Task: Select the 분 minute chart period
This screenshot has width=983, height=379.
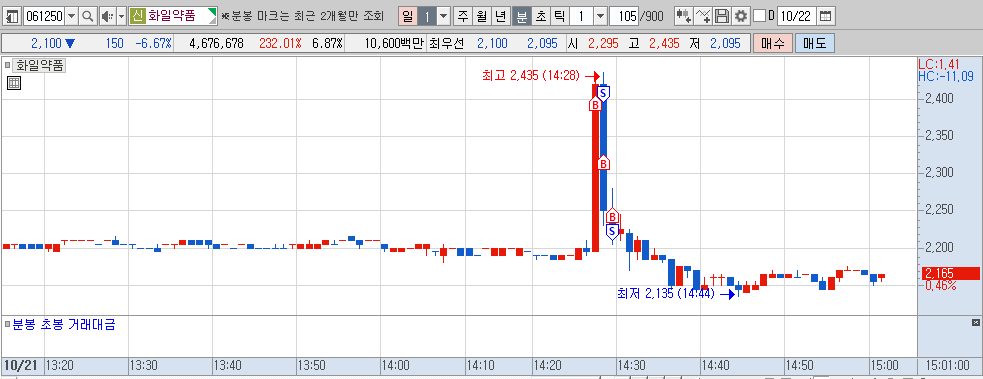Action: point(522,16)
